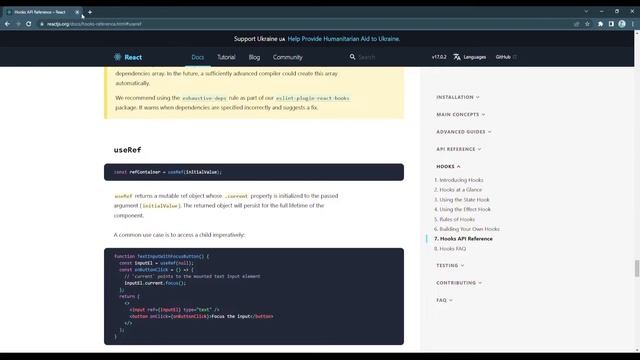Click the Languages translate icon

tap(457, 57)
